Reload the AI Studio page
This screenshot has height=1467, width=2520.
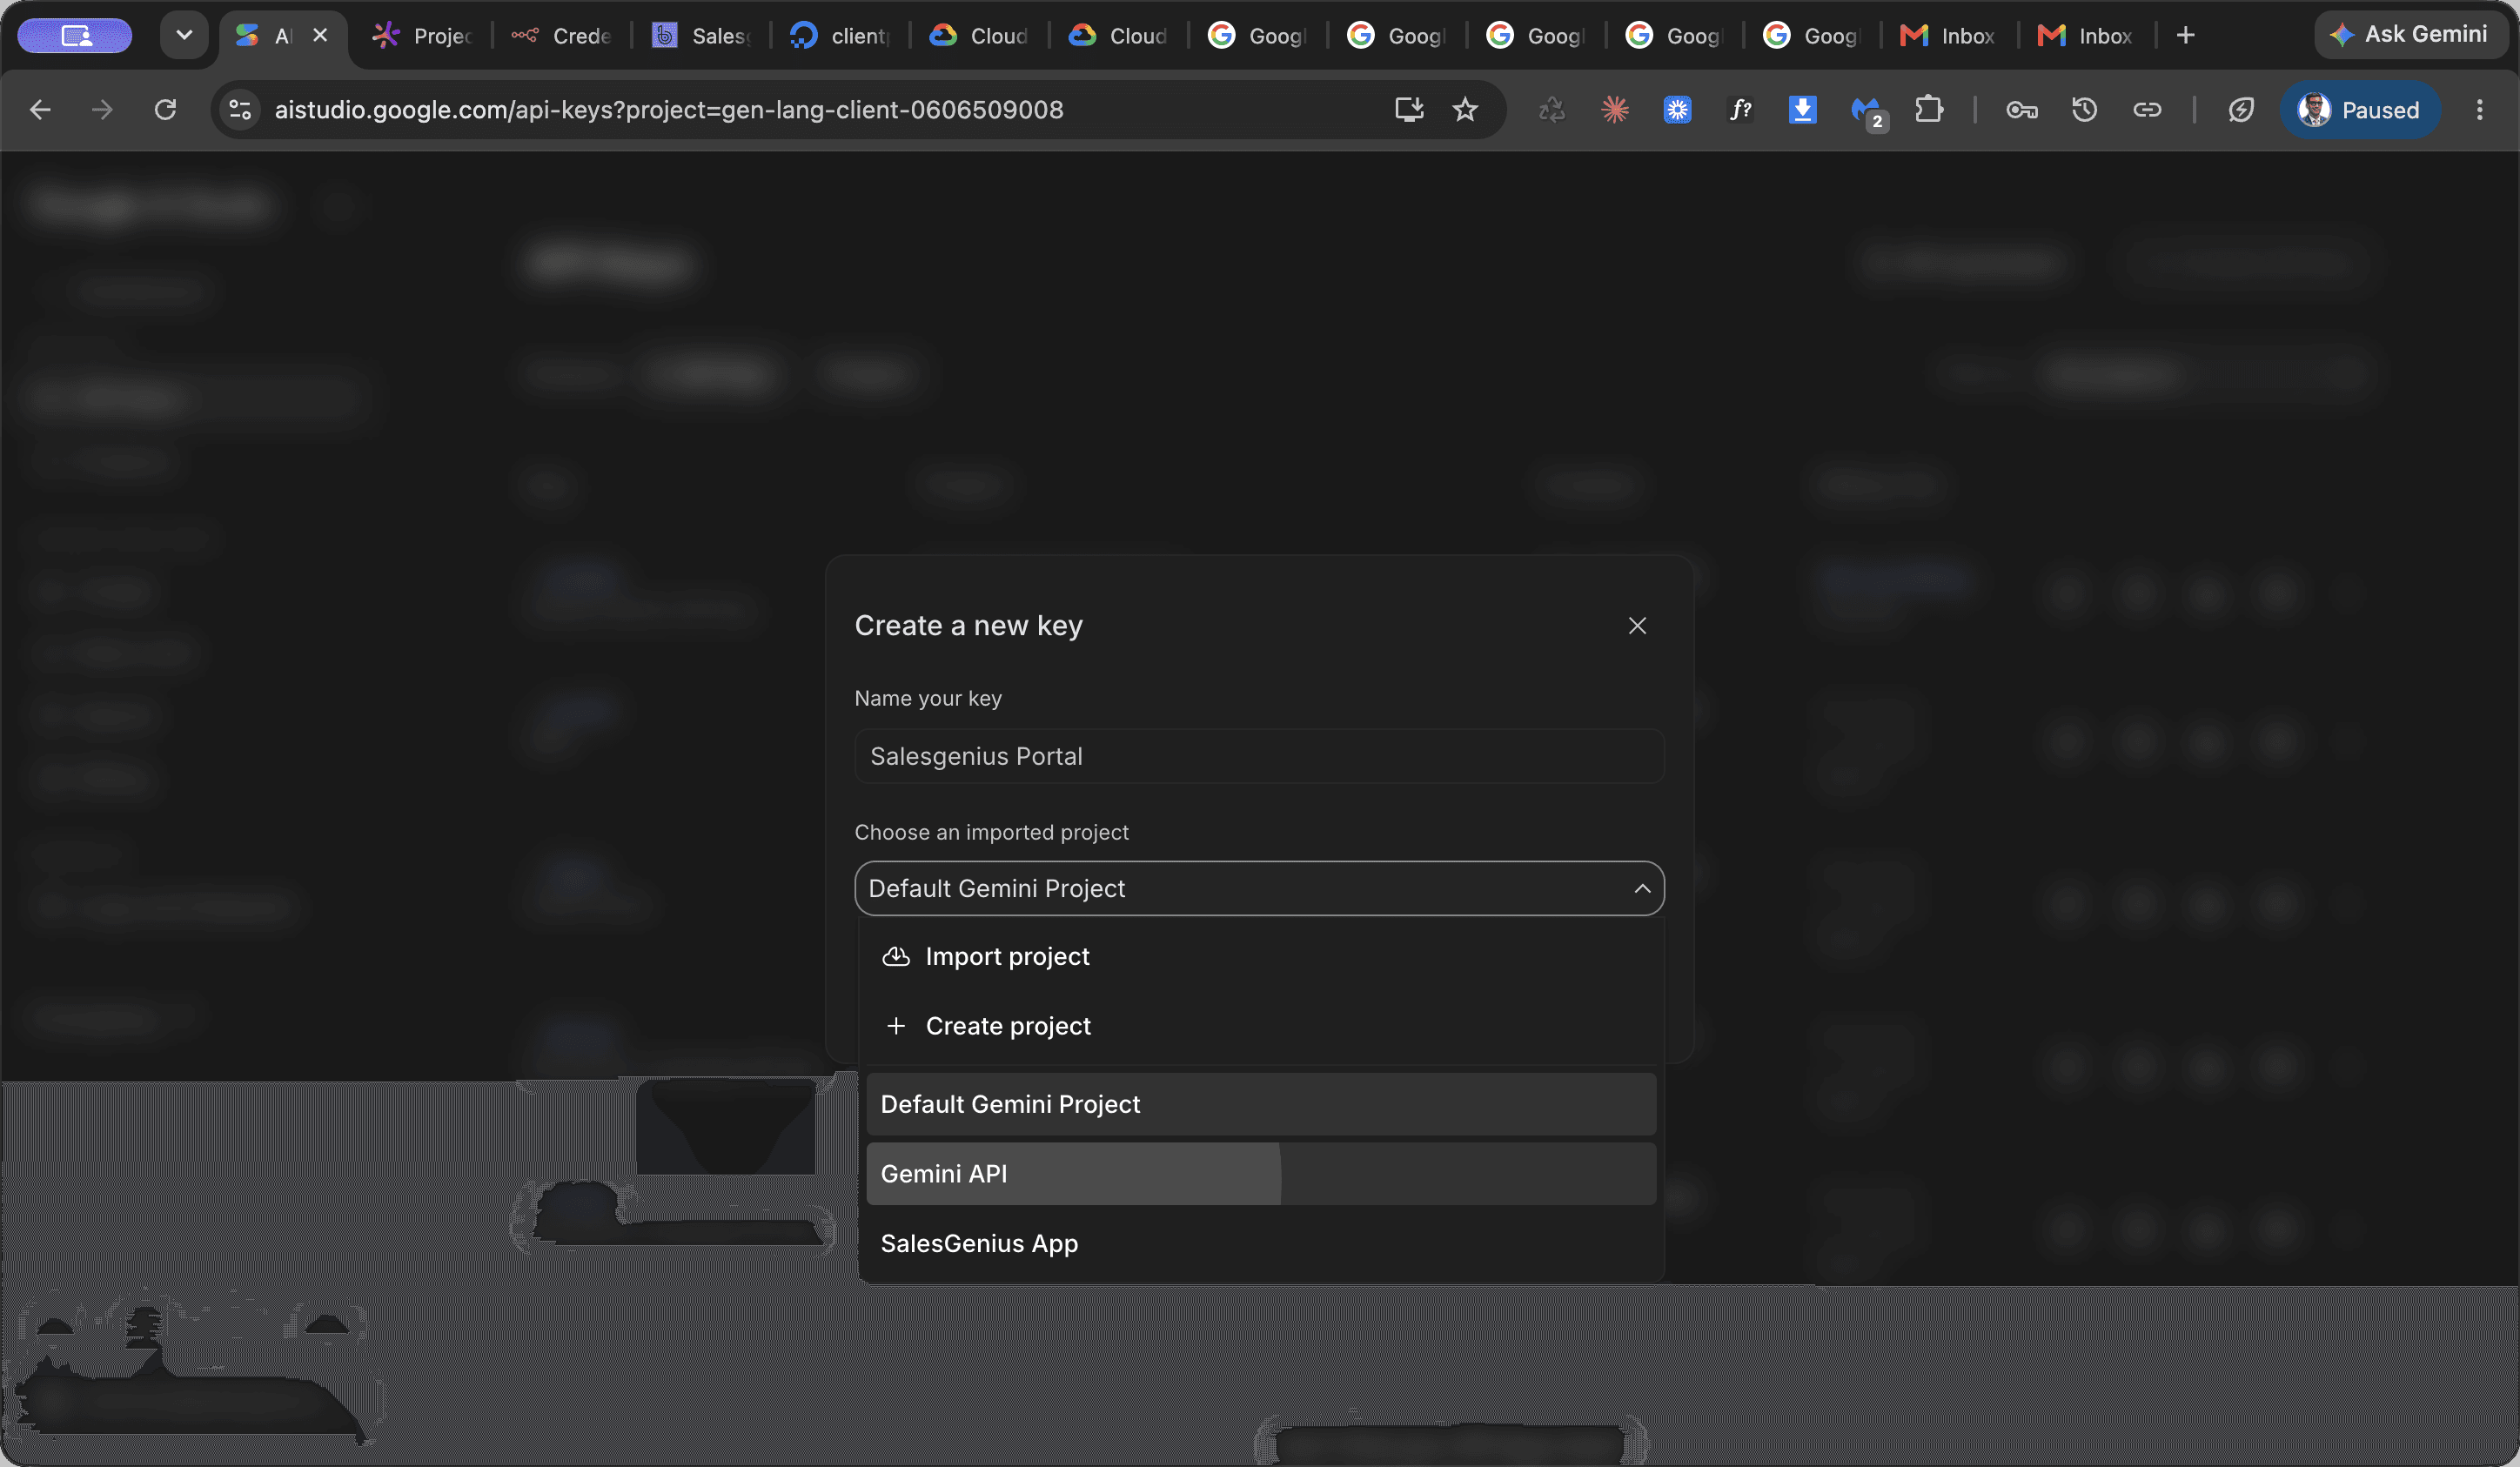click(x=165, y=110)
